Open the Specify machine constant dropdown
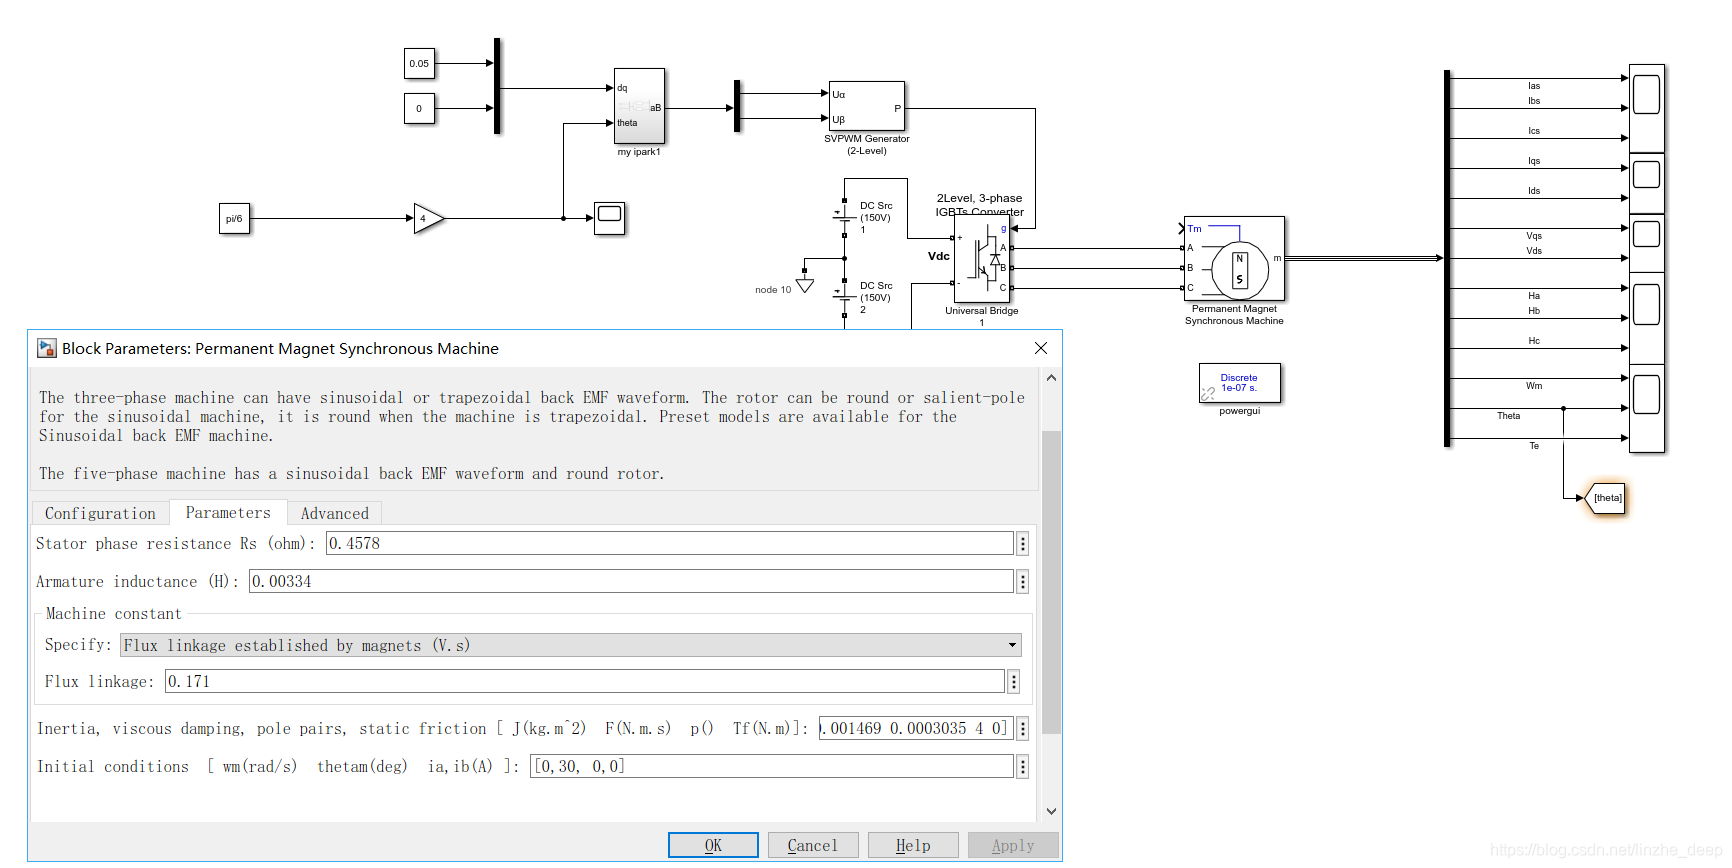Viewport: 1732px width, 868px height. pos(571,645)
